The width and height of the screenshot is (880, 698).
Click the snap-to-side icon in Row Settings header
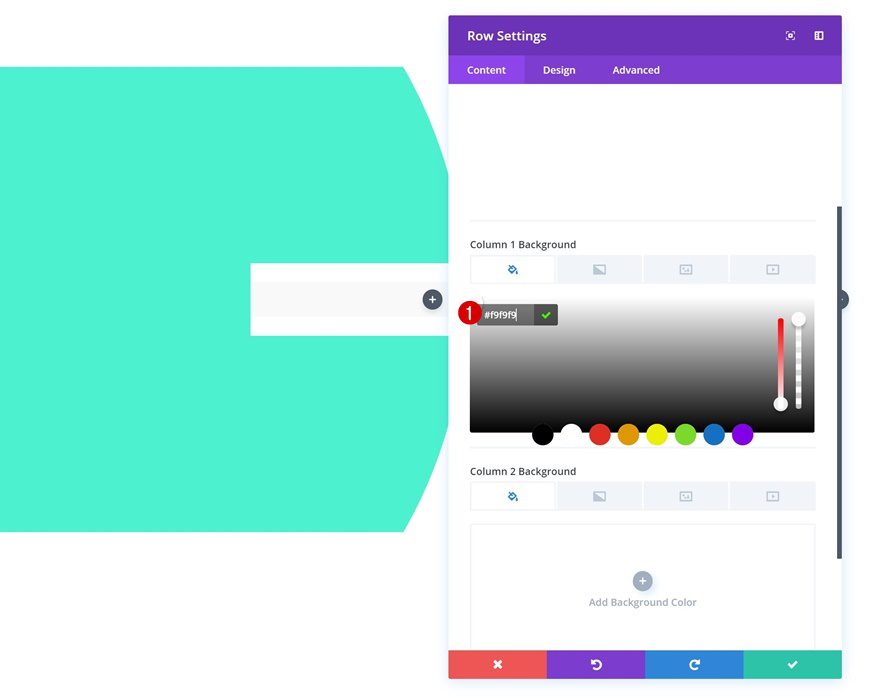click(x=818, y=35)
